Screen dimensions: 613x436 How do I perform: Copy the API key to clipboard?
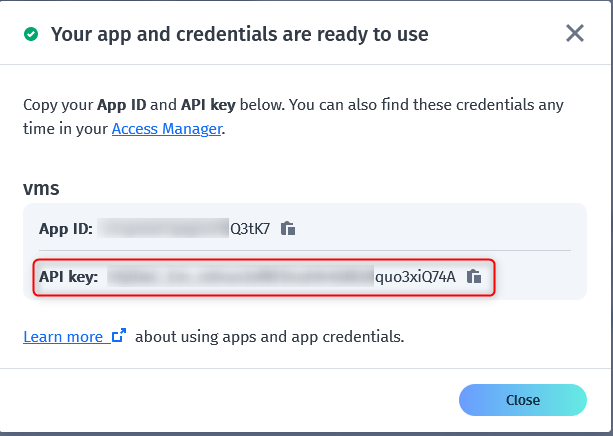tap(475, 277)
